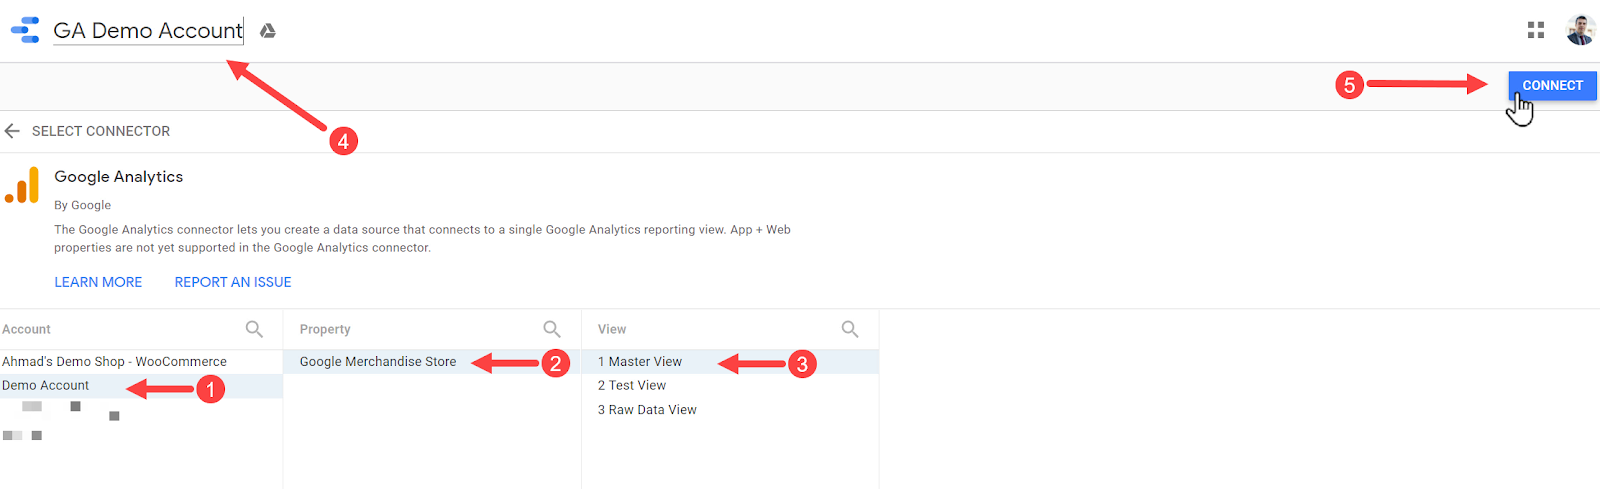The height and width of the screenshot is (489, 1600).
Task: Click the View column header
Action: pos(612,329)
